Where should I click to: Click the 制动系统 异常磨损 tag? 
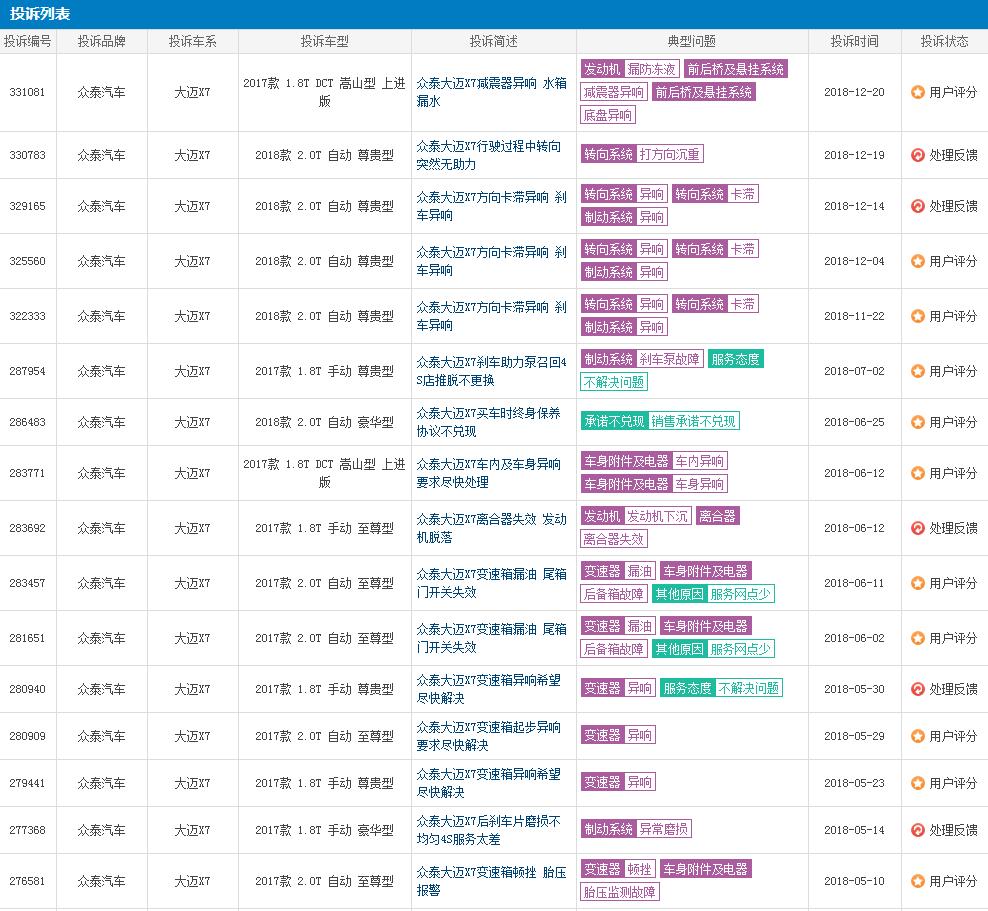636,830
